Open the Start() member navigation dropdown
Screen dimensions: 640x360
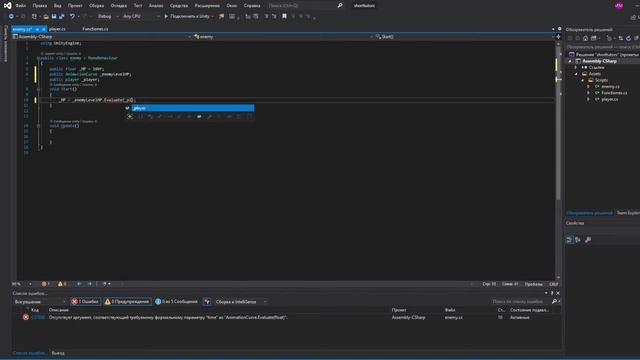[x=464, y=37]
